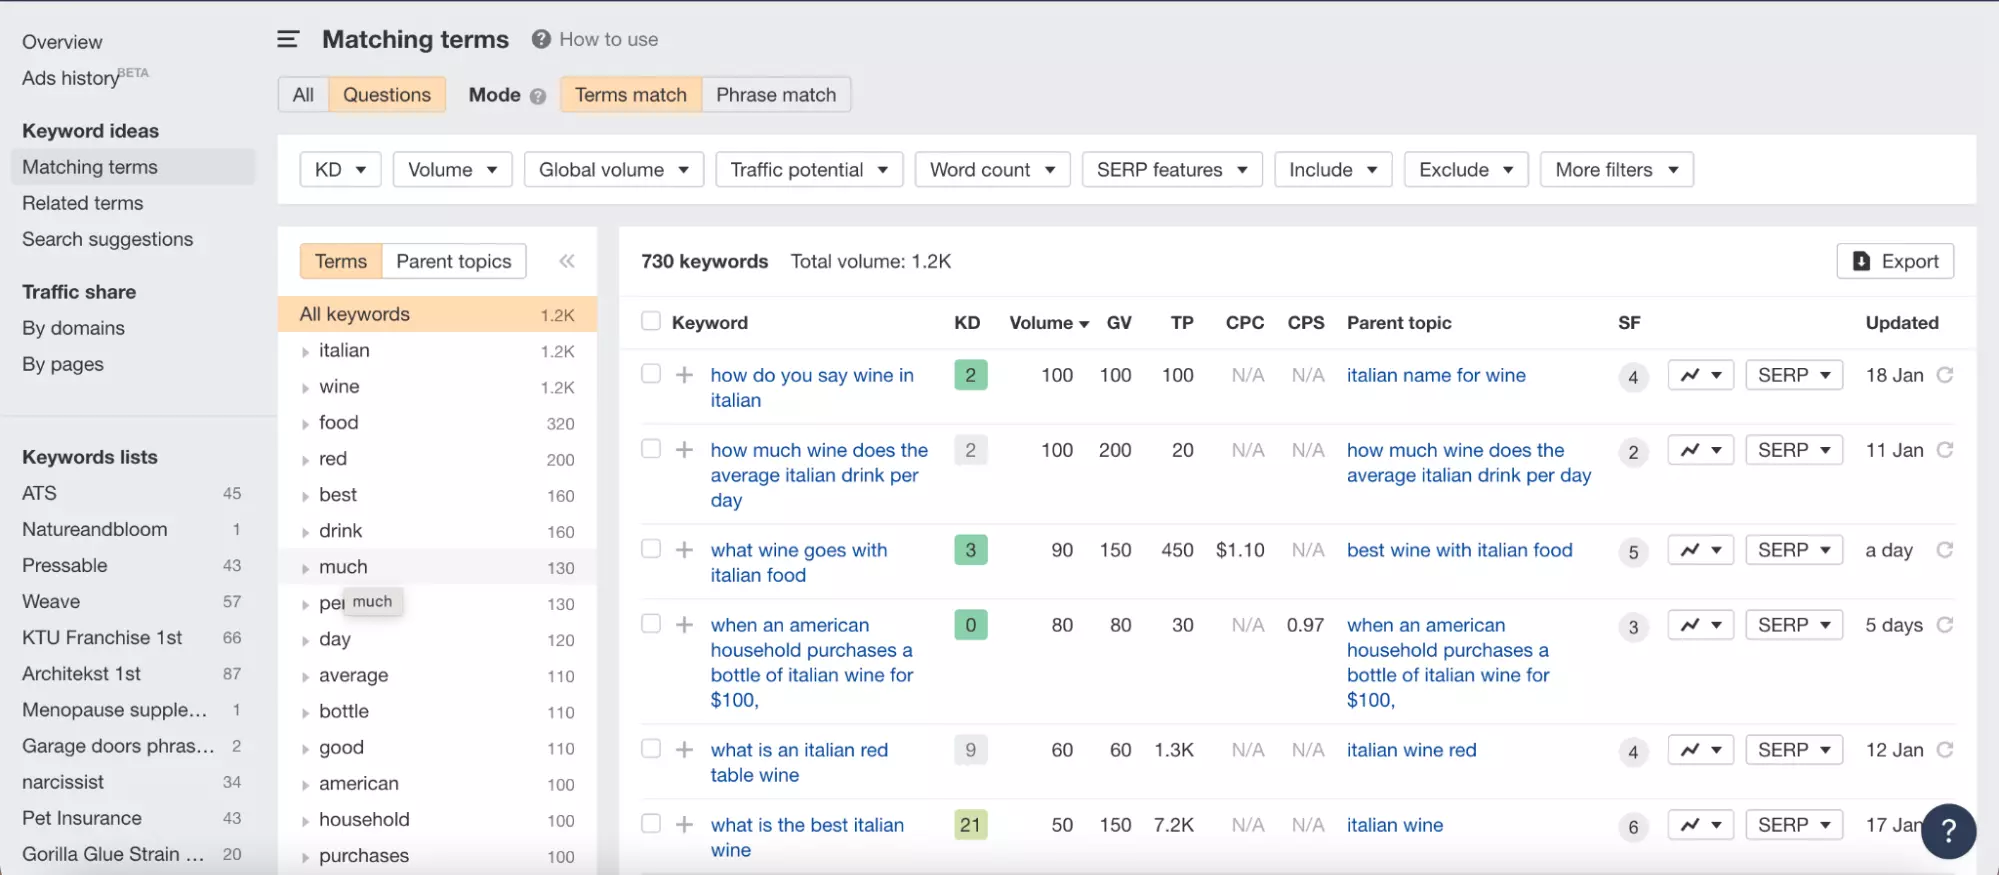Go to Overview in sidebar
This screenshot has height=875, width=1999.
(x=62, y=42)
